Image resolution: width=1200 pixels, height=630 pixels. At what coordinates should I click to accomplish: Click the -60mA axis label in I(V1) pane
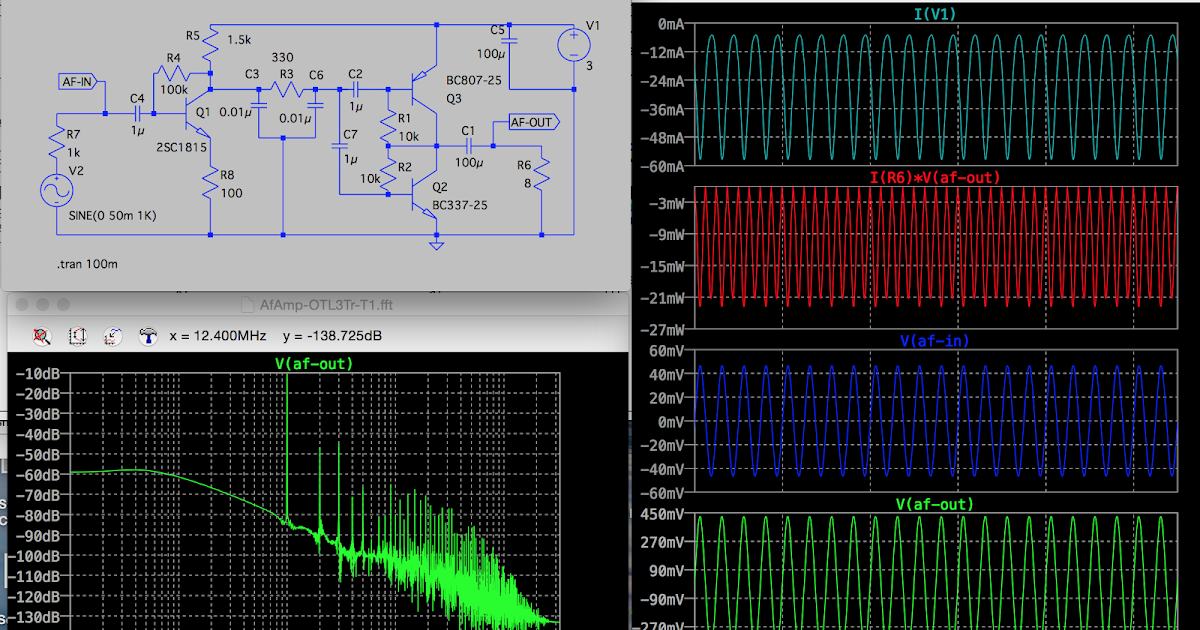[x=664, y=167]
